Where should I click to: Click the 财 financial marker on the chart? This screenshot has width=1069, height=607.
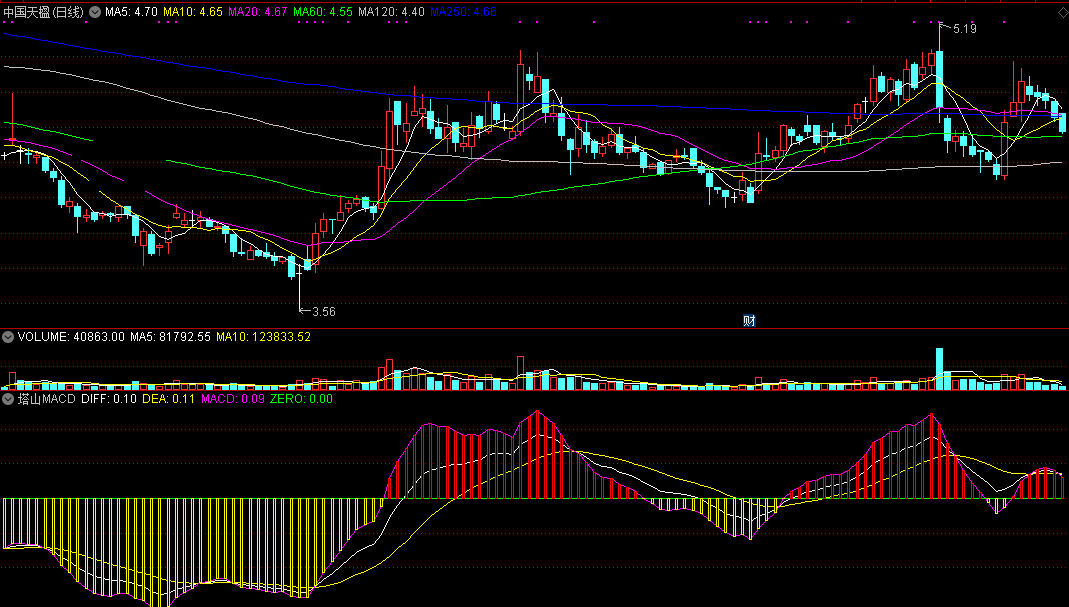click(x=749, y=321)
